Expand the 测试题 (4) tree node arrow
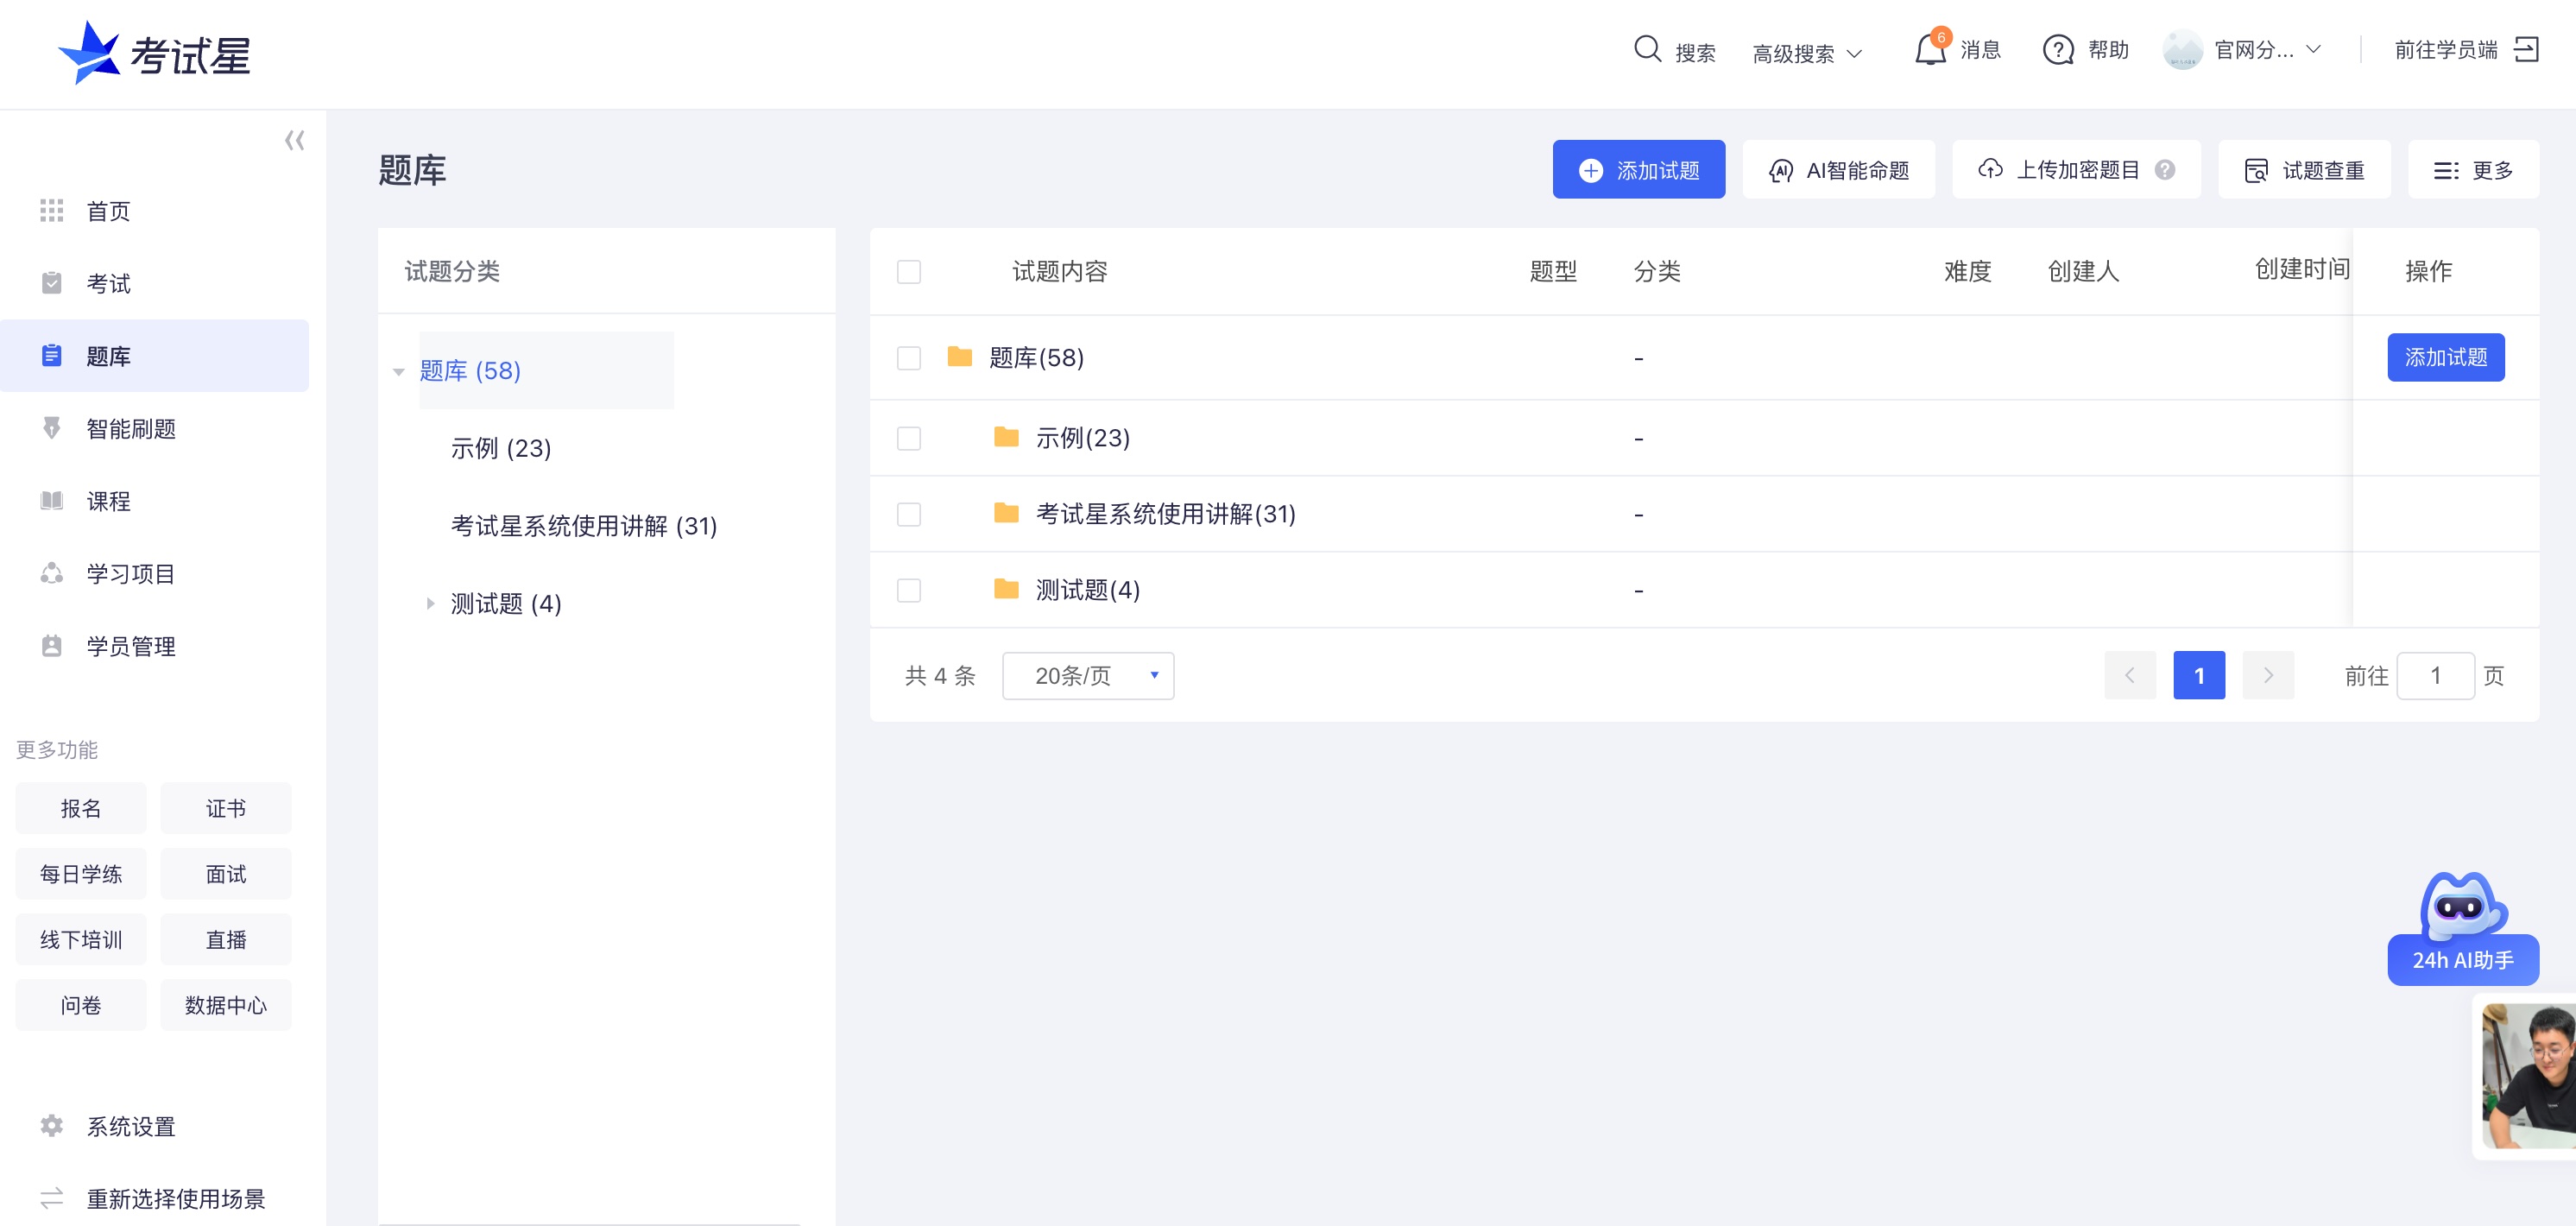Image resolution: width=2576 pixels, height=1226 pixels. coord(430,603)
